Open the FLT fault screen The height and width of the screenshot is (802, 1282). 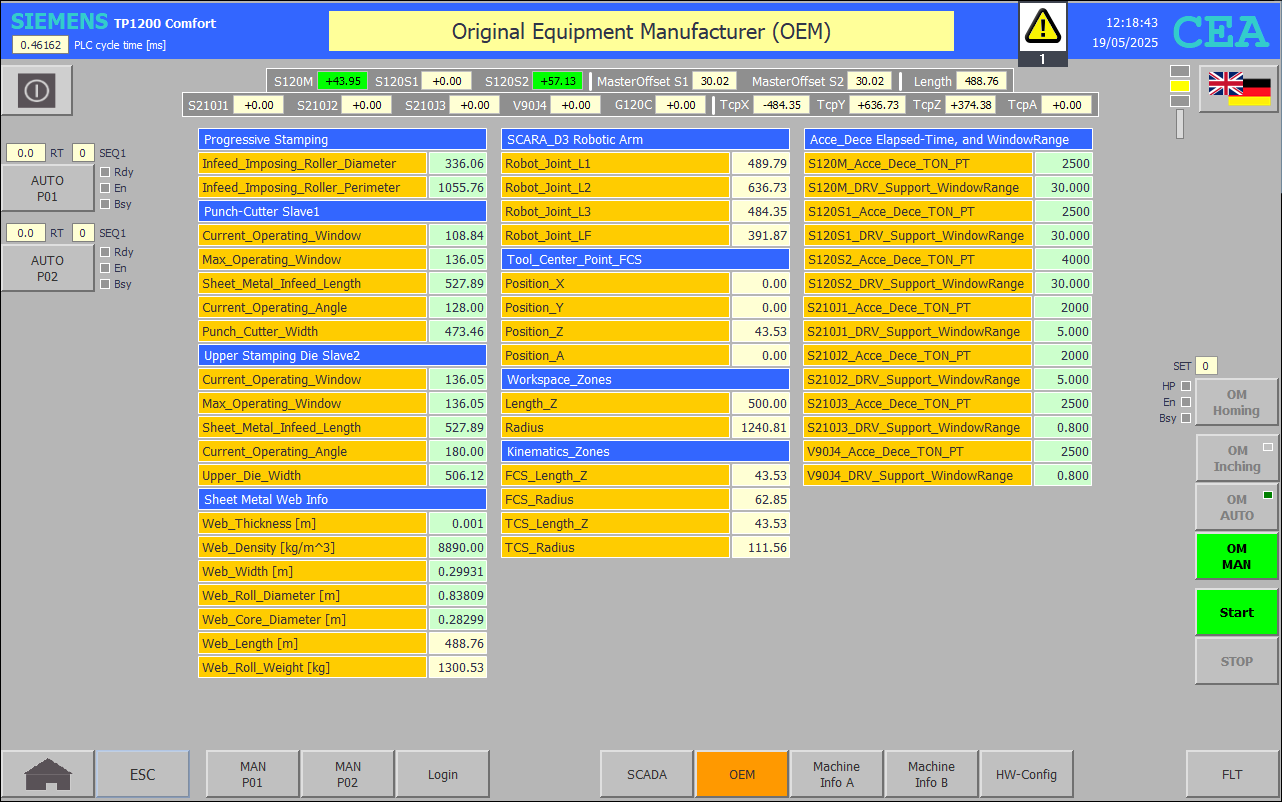[1232, 774]
